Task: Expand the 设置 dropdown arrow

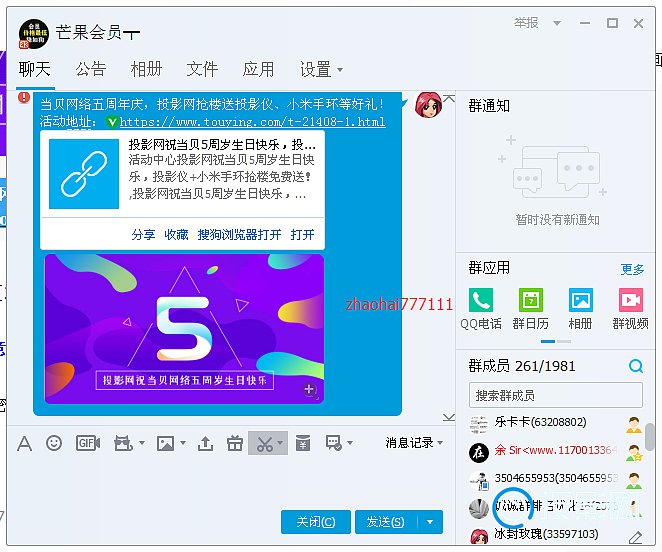Action: pos(340,70)
